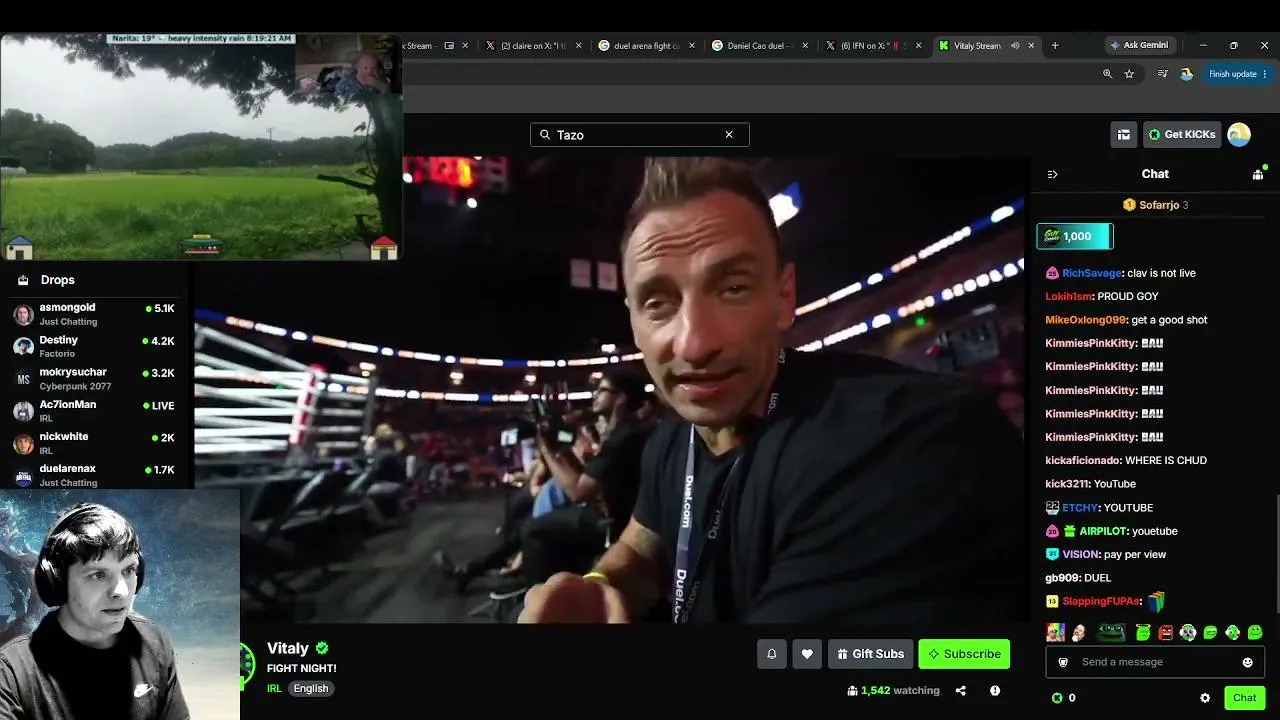This screenshot has height=720, width=1280.
Task: Click the 1,000 gift goal badge
Action: tap(1075, 236)
